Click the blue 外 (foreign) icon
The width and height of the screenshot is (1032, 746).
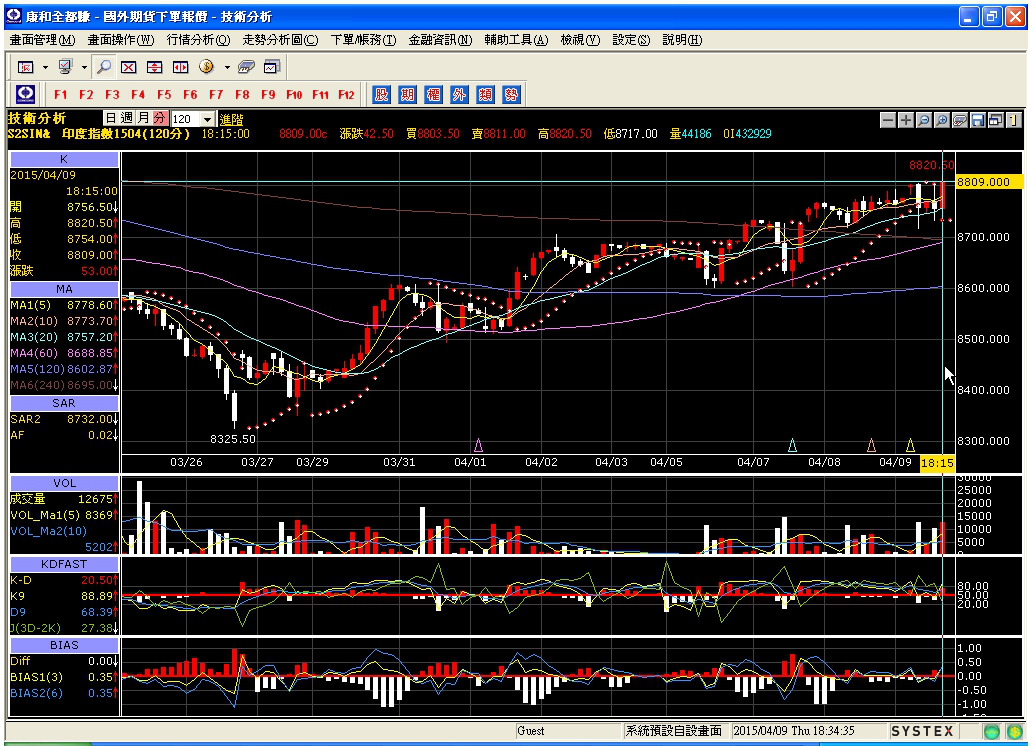(x=459, y=94)
